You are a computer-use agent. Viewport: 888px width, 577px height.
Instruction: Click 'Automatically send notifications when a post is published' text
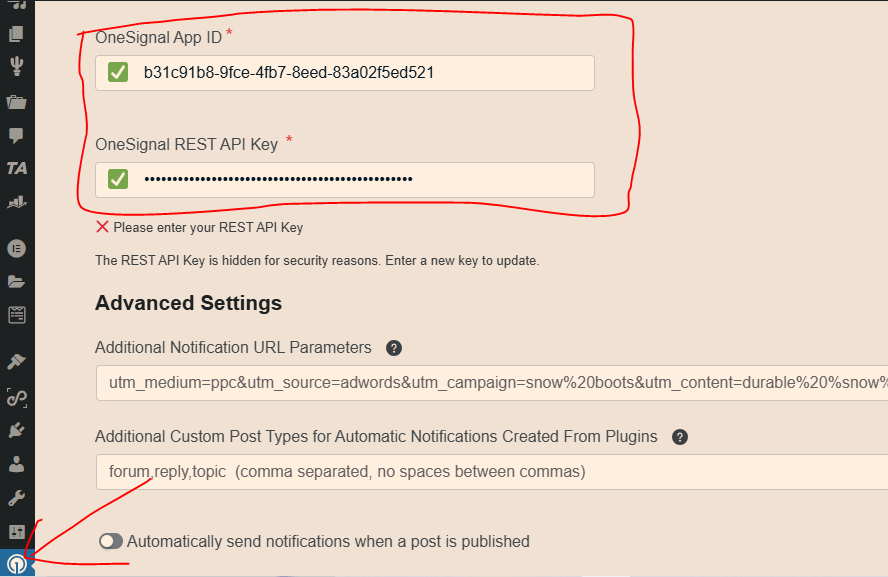point(328,541)
